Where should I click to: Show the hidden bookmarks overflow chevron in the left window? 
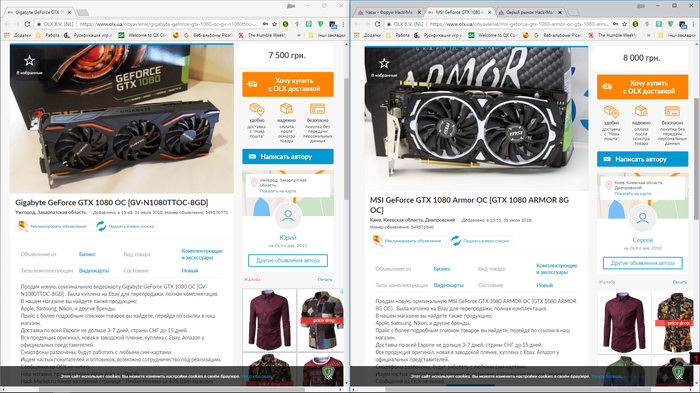click(298, 35)
